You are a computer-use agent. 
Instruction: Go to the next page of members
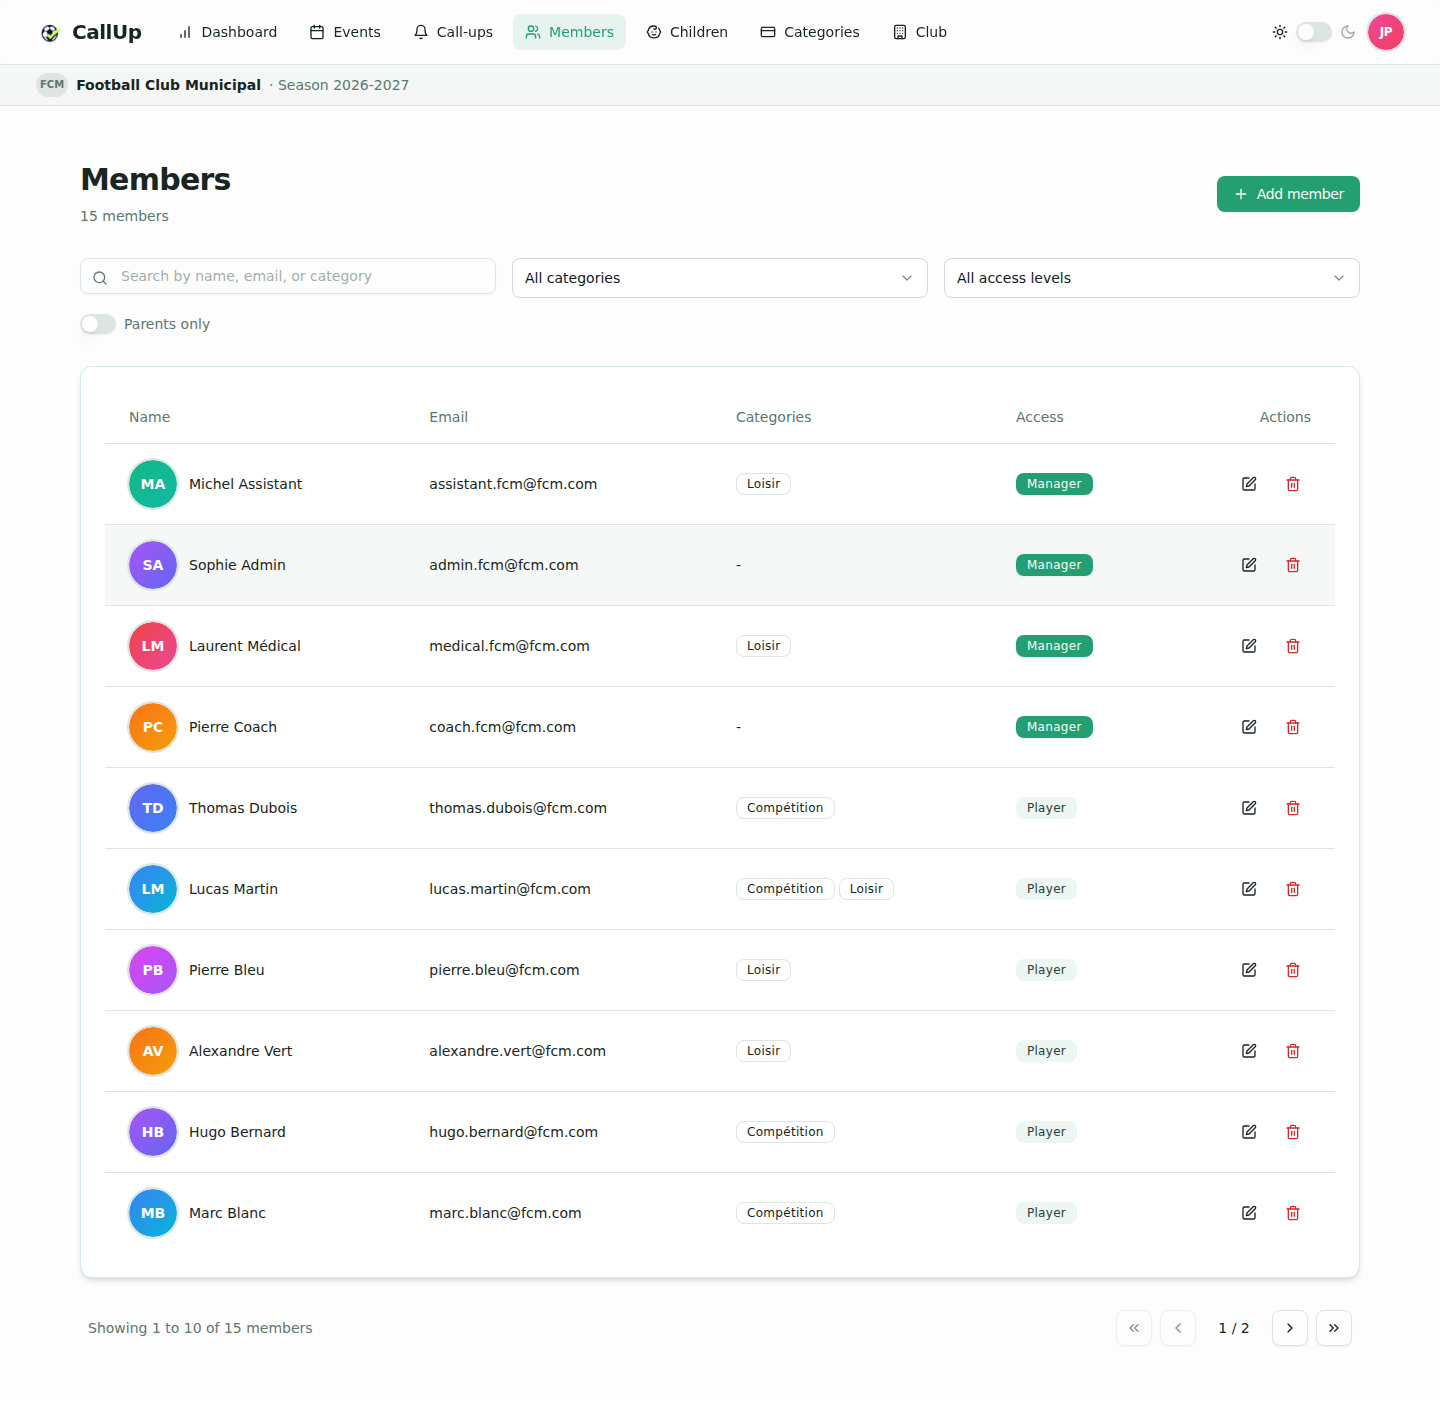click(1290, 1328)
